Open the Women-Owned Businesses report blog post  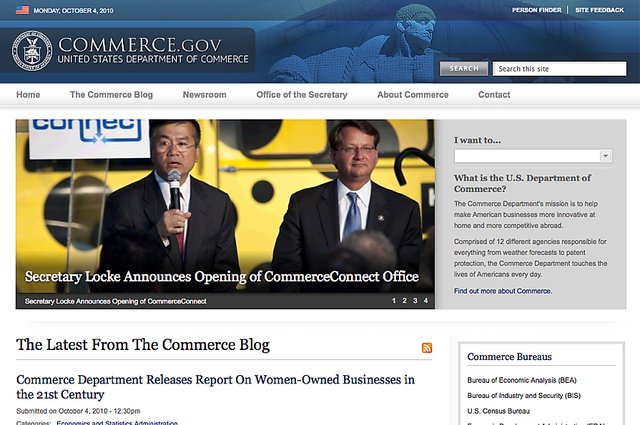(x=215, y=387)
